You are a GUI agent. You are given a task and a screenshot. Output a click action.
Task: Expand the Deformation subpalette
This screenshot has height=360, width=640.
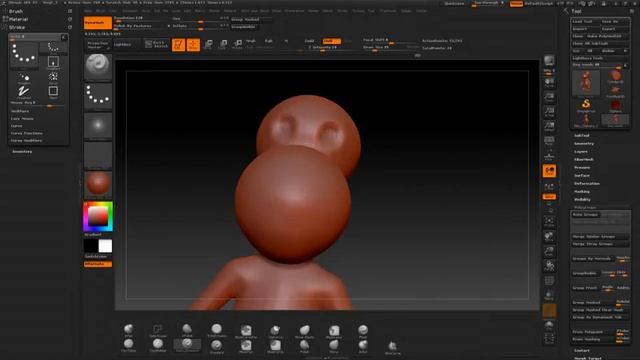pyautogui.click(x=587, y=184)
